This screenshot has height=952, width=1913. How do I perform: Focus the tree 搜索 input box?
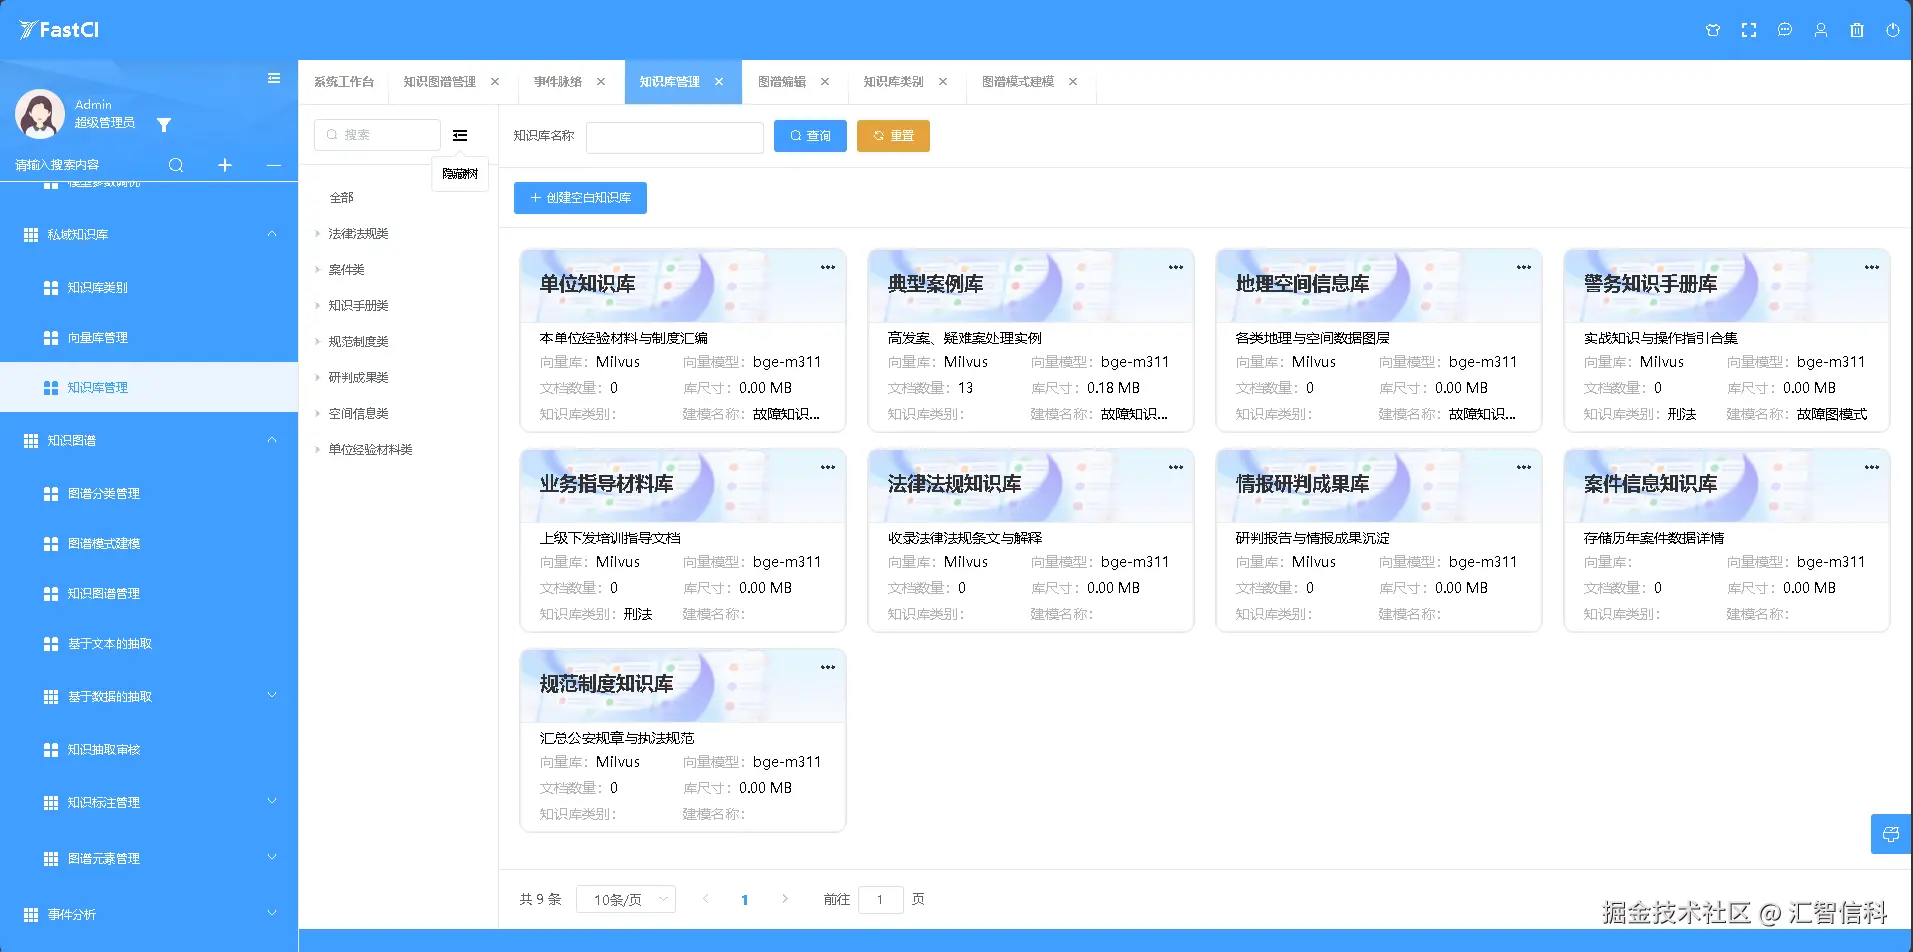[x=377, y=135]
